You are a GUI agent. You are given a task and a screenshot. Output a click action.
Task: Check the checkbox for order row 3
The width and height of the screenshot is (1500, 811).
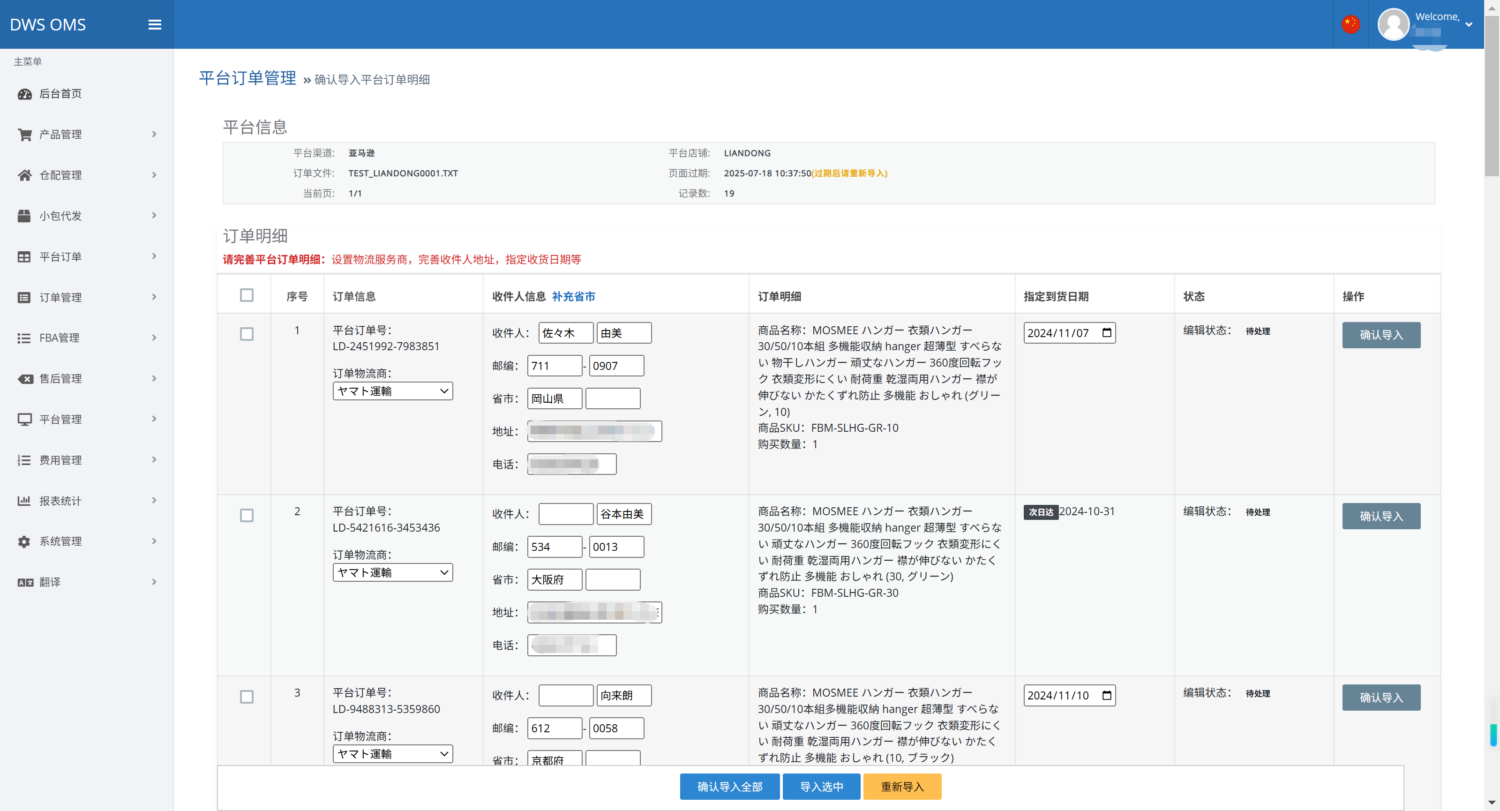(247, 697)
